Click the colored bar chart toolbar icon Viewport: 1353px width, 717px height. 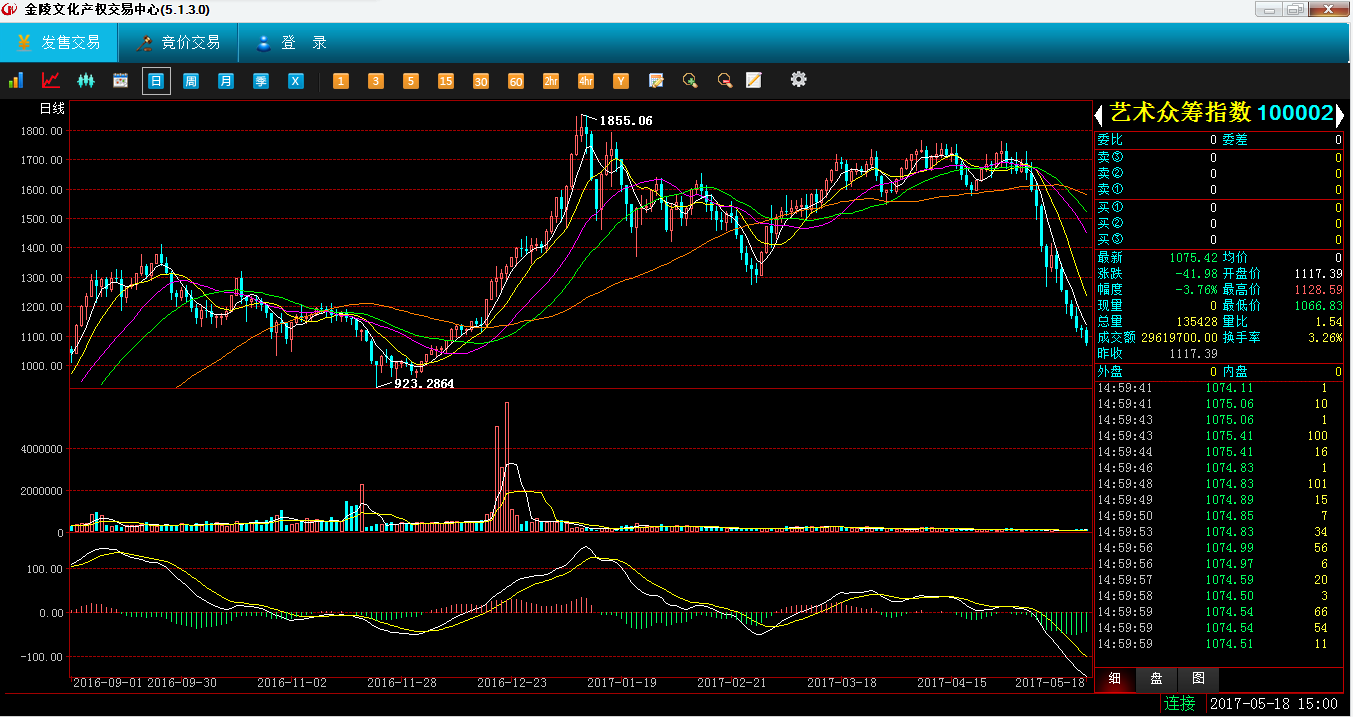pos(16,80)
